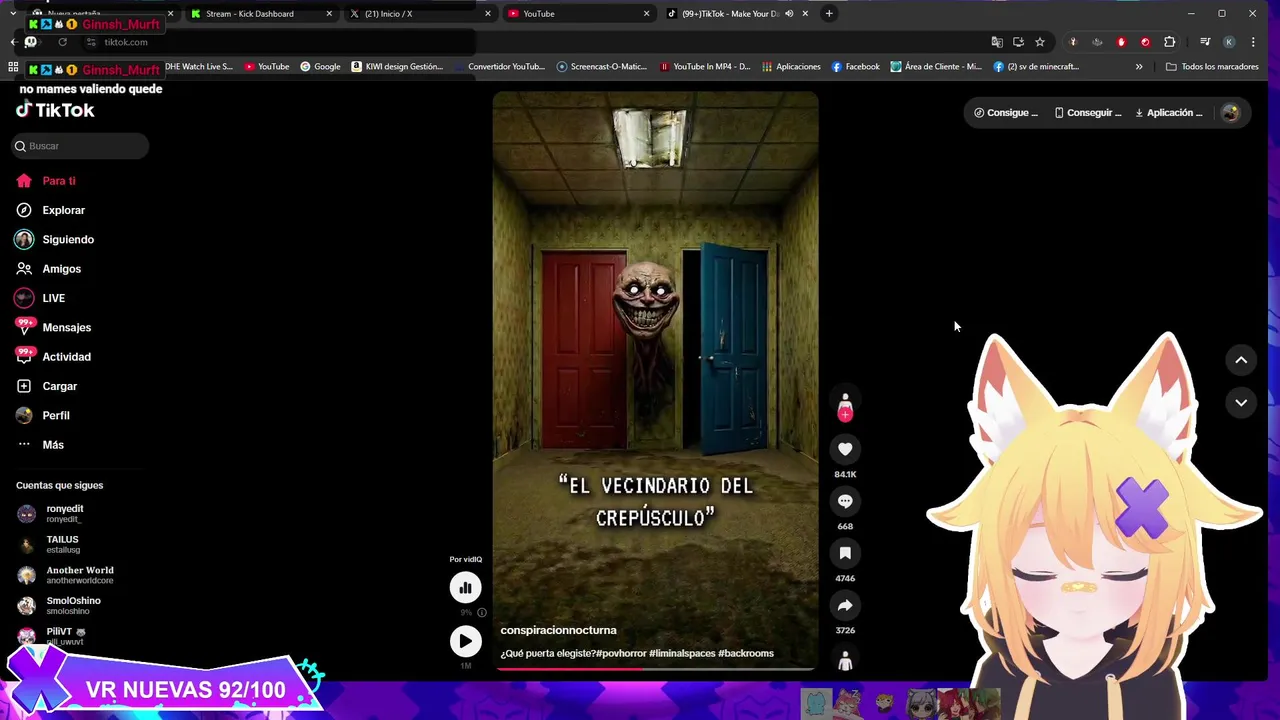Click the Consigue... coins button
Screen dimensions: 1280x720
(1006, 113)
